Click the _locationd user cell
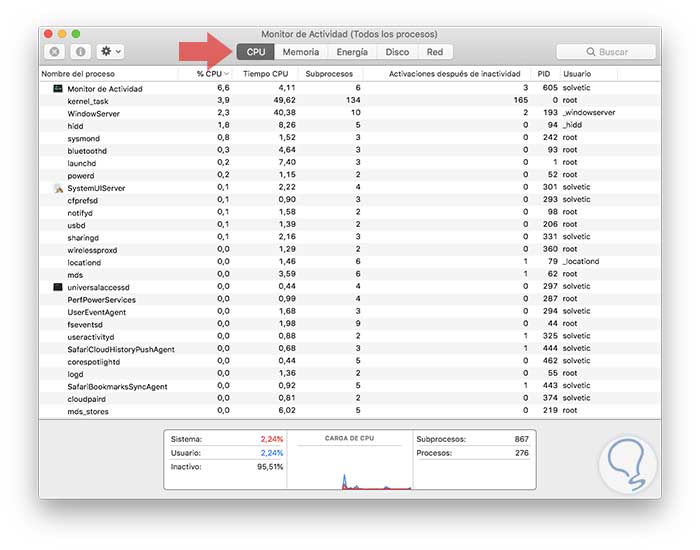Image resolution: width=700 pixels, height=550 pixels. (581, 261)
